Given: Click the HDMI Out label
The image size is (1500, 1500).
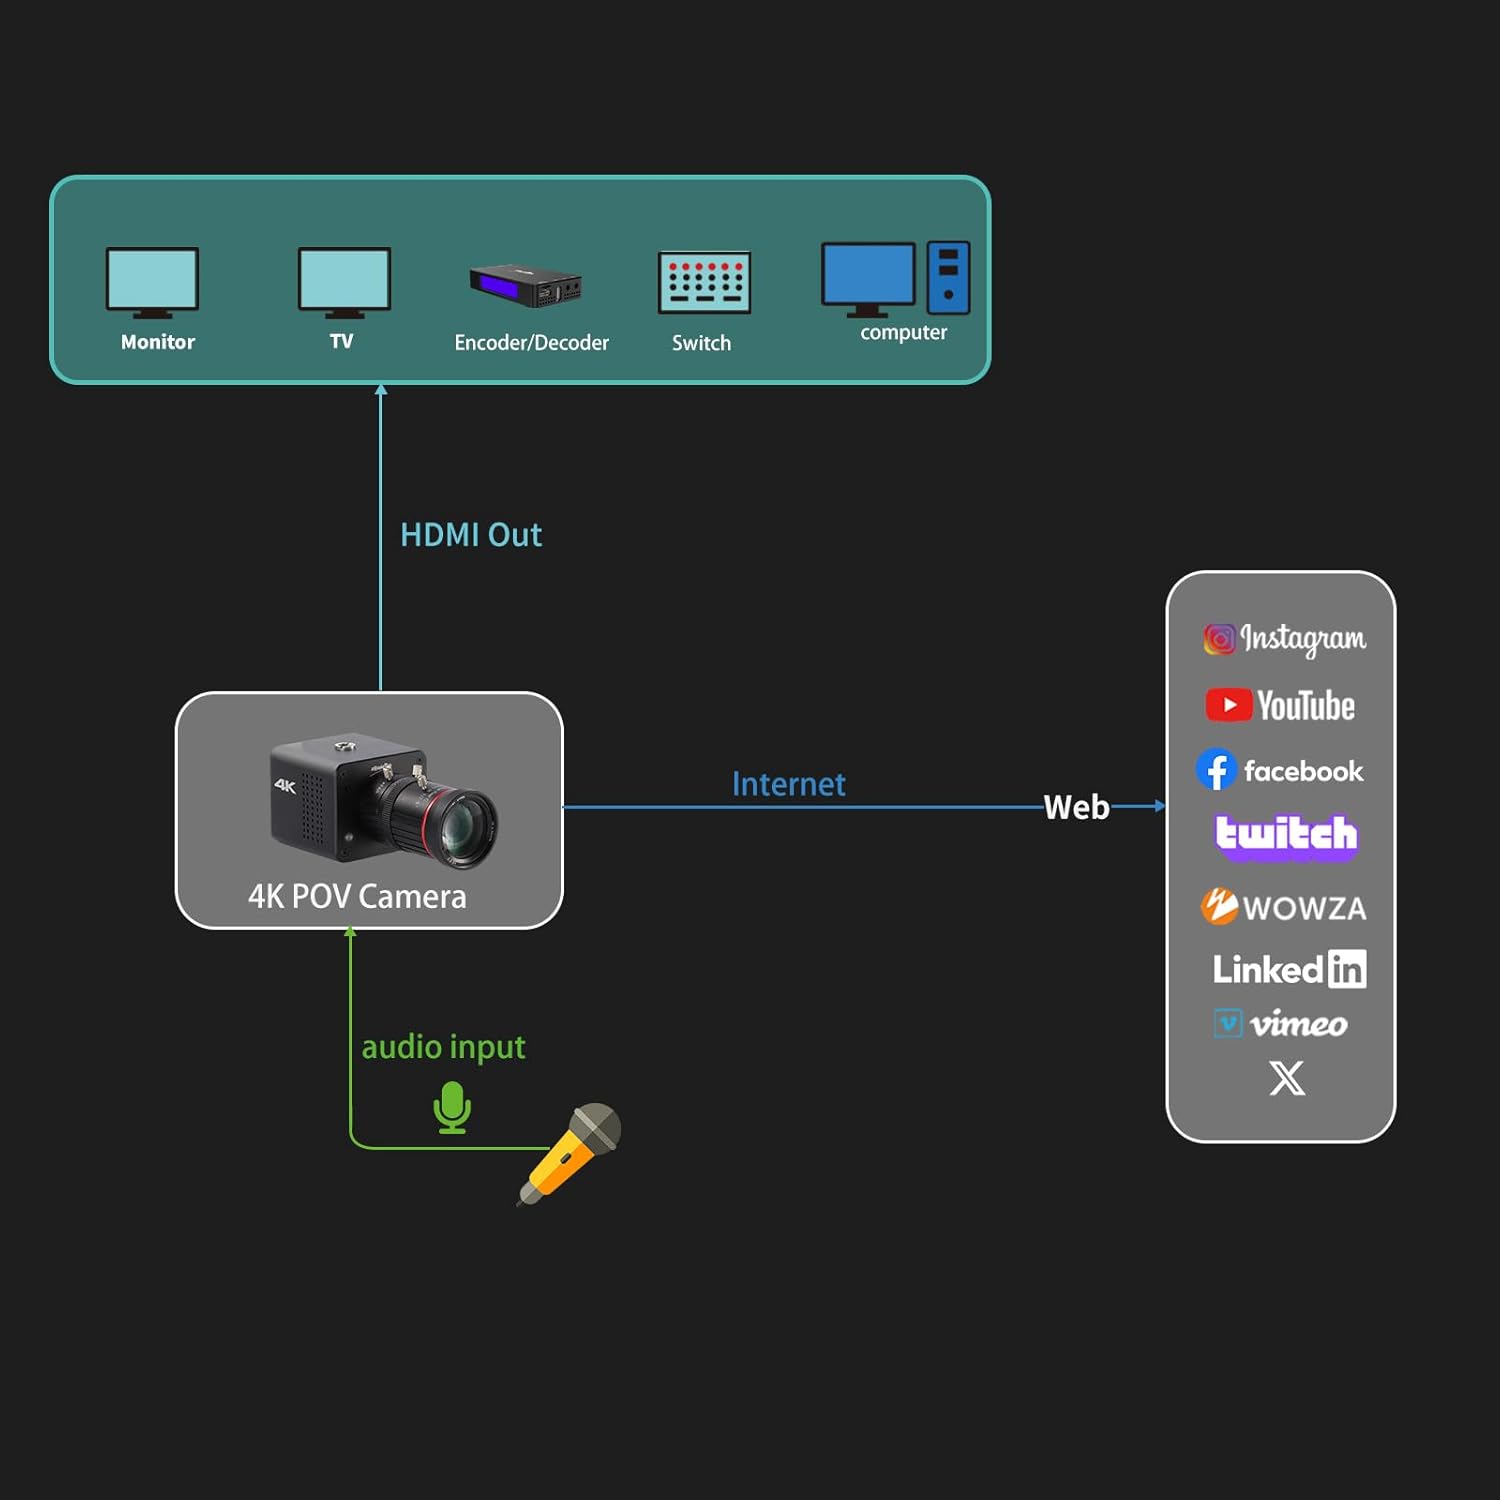Looking at the screenshot, I should 471,535.
